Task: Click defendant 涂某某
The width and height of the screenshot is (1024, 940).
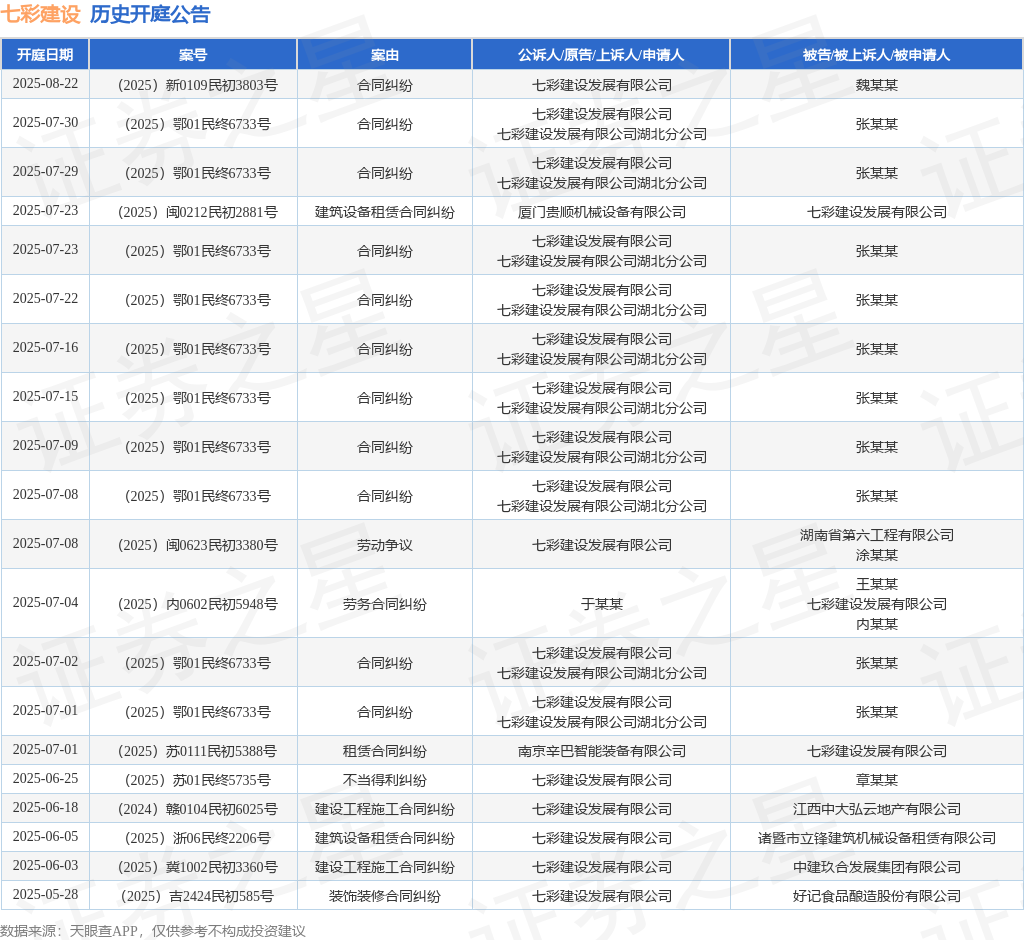Action: pos(876,555)
